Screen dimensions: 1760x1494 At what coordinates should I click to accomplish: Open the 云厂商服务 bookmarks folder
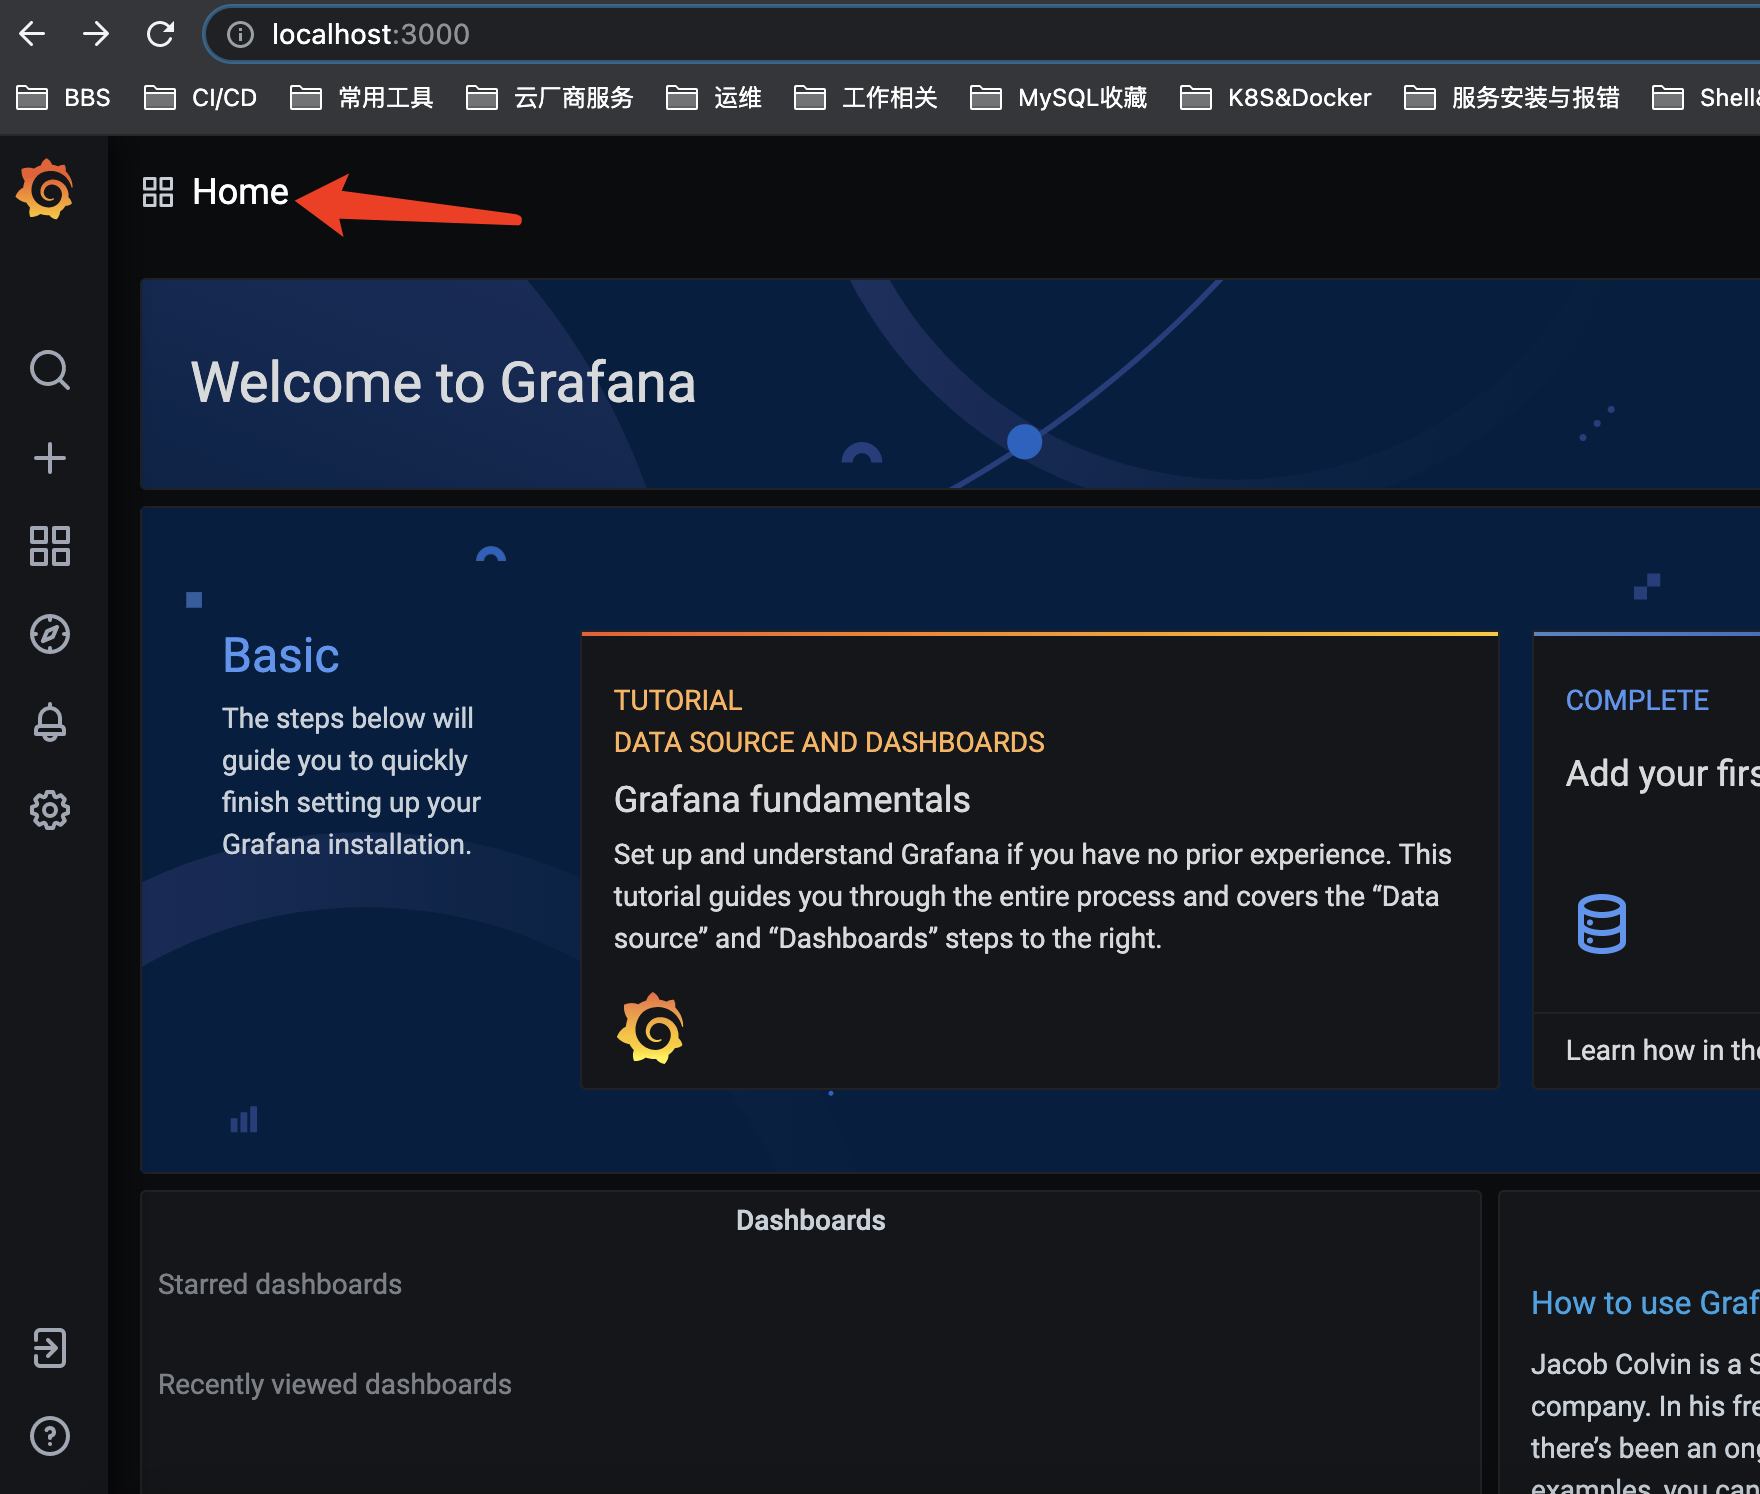[x=550, y=97]
